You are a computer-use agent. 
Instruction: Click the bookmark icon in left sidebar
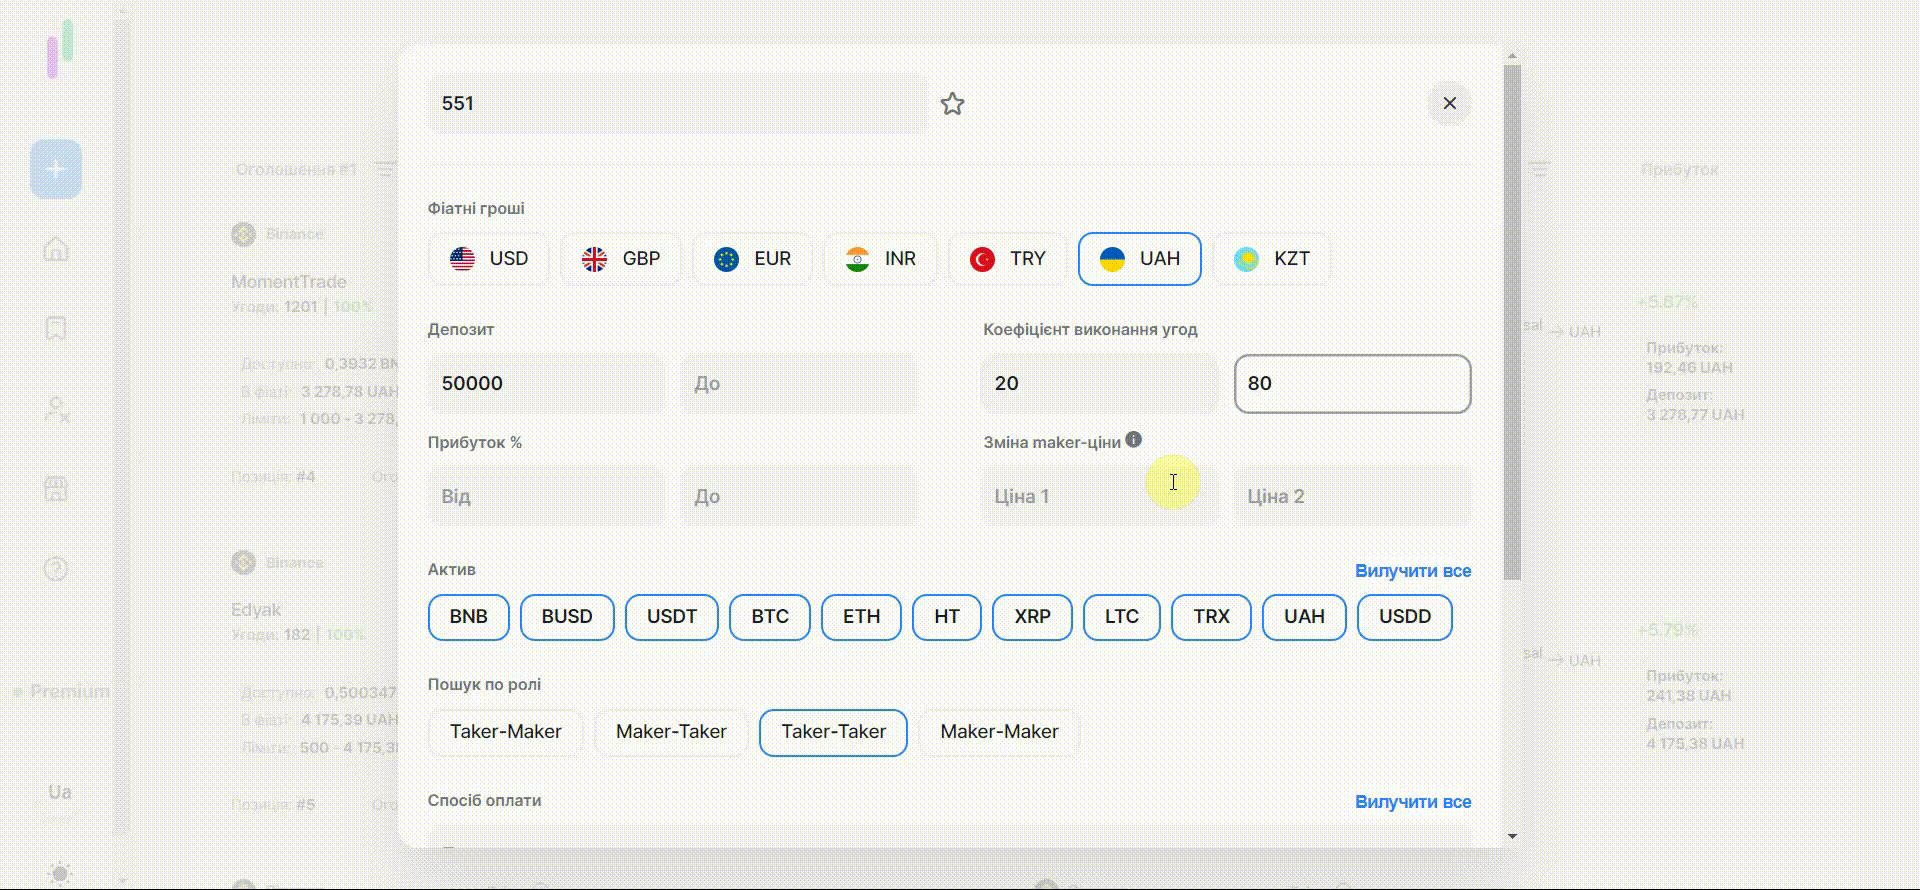pyautogui.click(x=56, y=329)
